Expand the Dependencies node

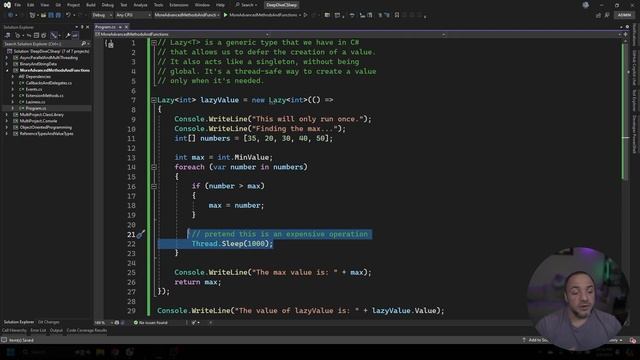point(13,77)
